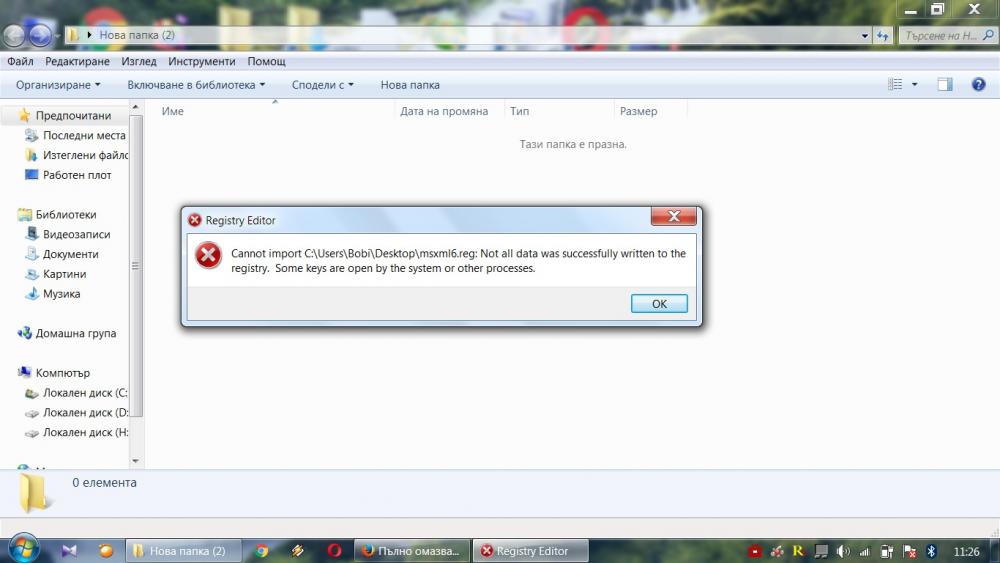Close the Registry Editor dialog with its X
Viewport: 1000px width, 563px height.
pos(673,217)
